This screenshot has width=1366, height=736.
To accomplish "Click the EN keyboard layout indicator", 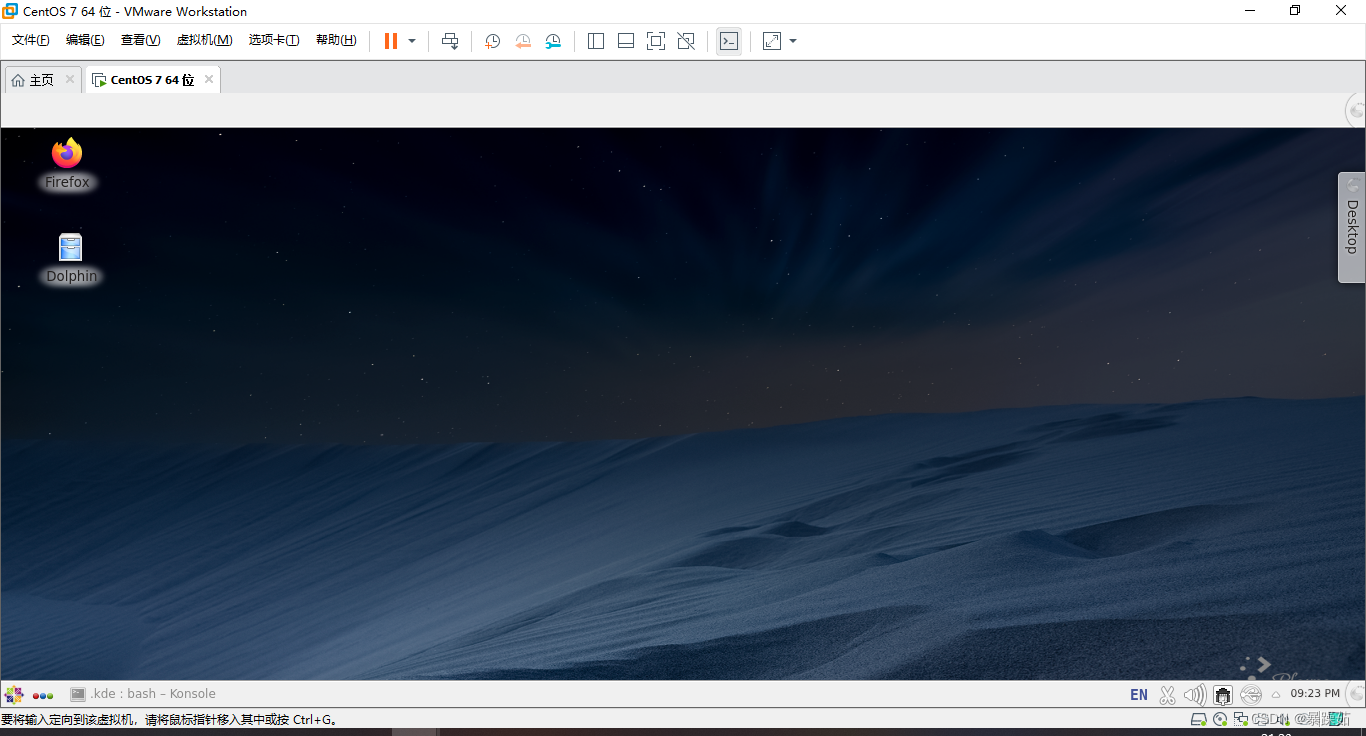I will pos(1139,695).
